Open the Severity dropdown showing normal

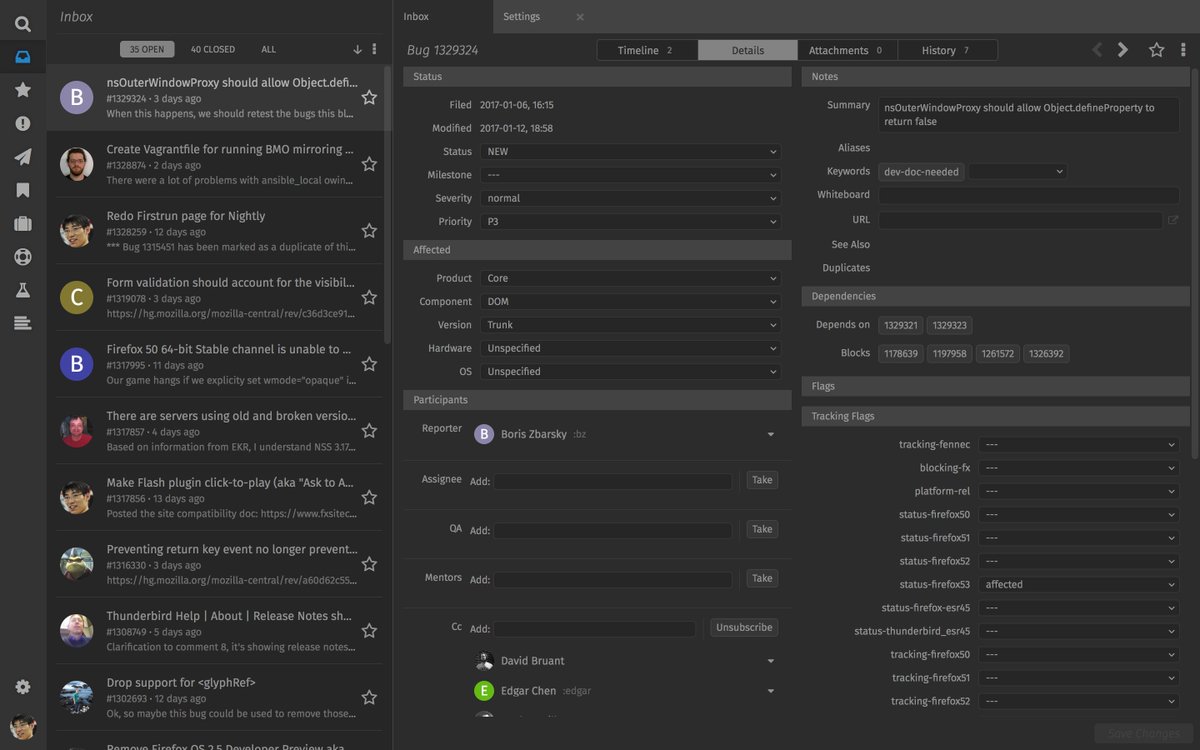click(629, 198)
